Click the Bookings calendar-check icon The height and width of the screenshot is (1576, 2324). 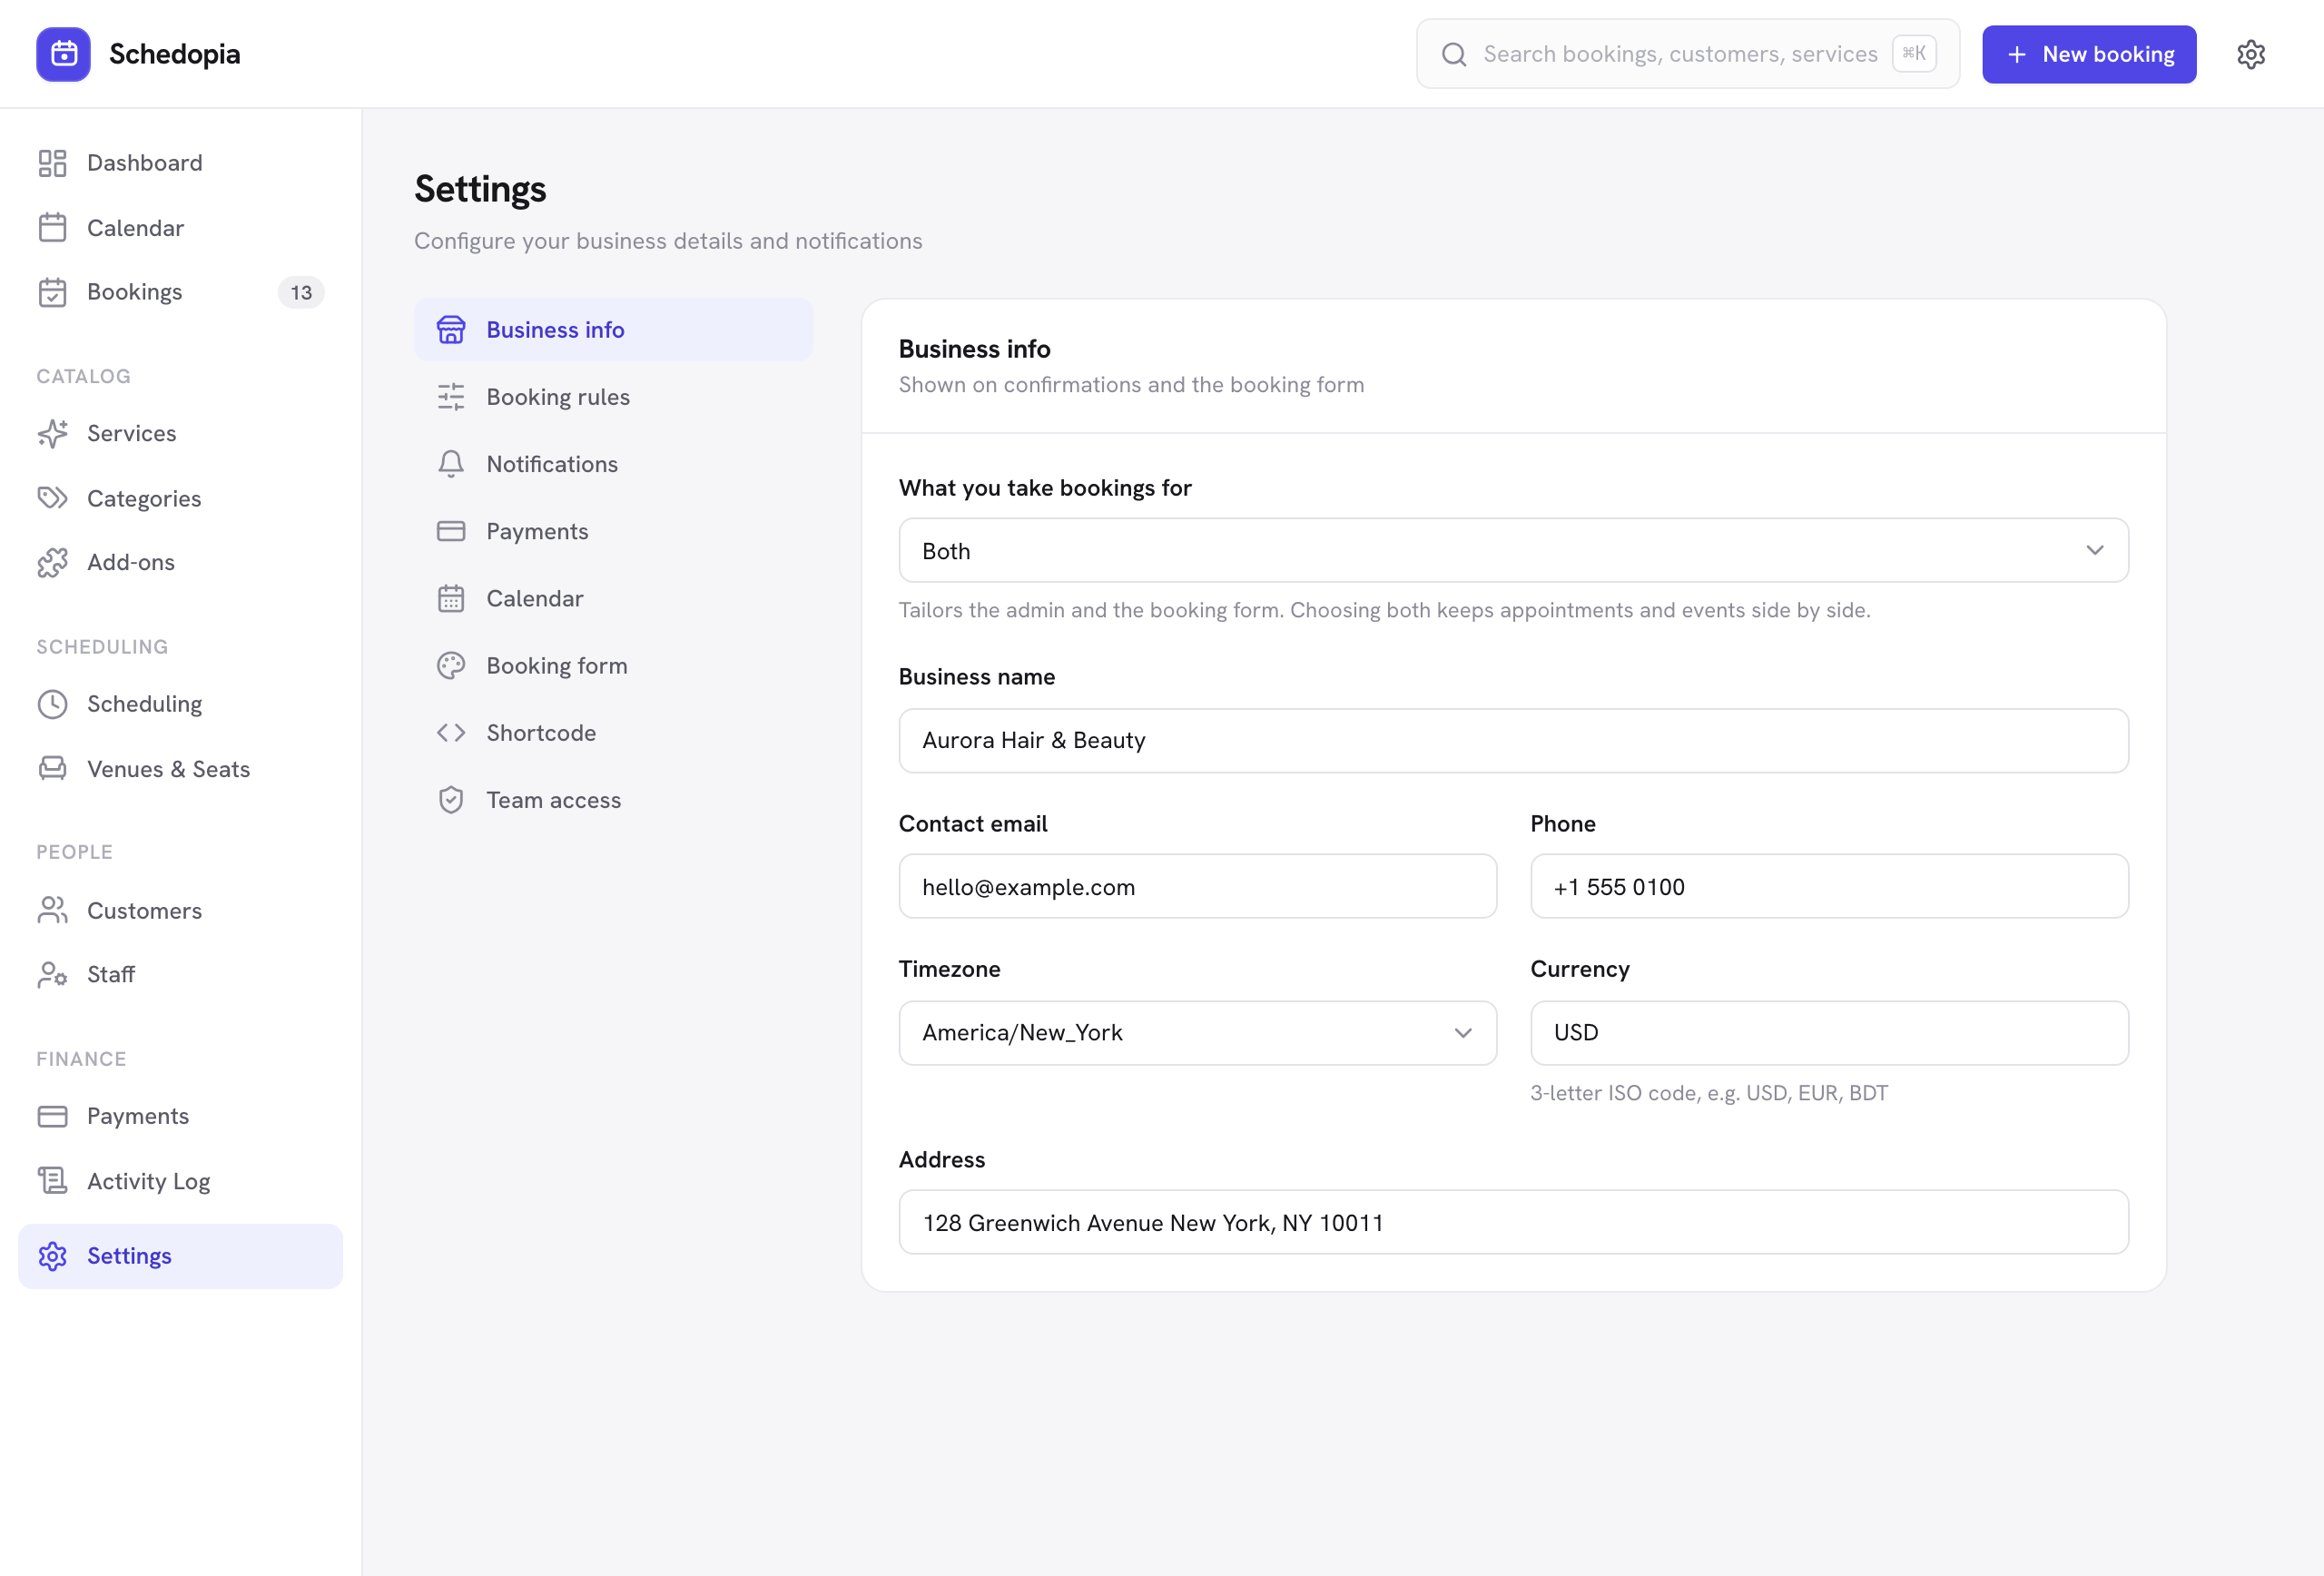click(52, 292)
